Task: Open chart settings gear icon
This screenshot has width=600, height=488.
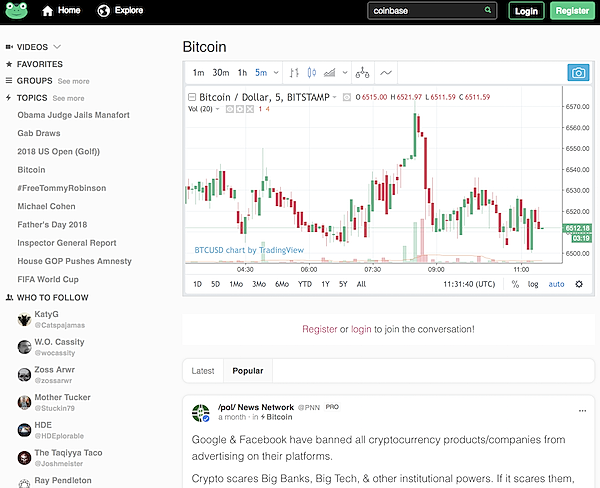Action: (x=579, y=284)
